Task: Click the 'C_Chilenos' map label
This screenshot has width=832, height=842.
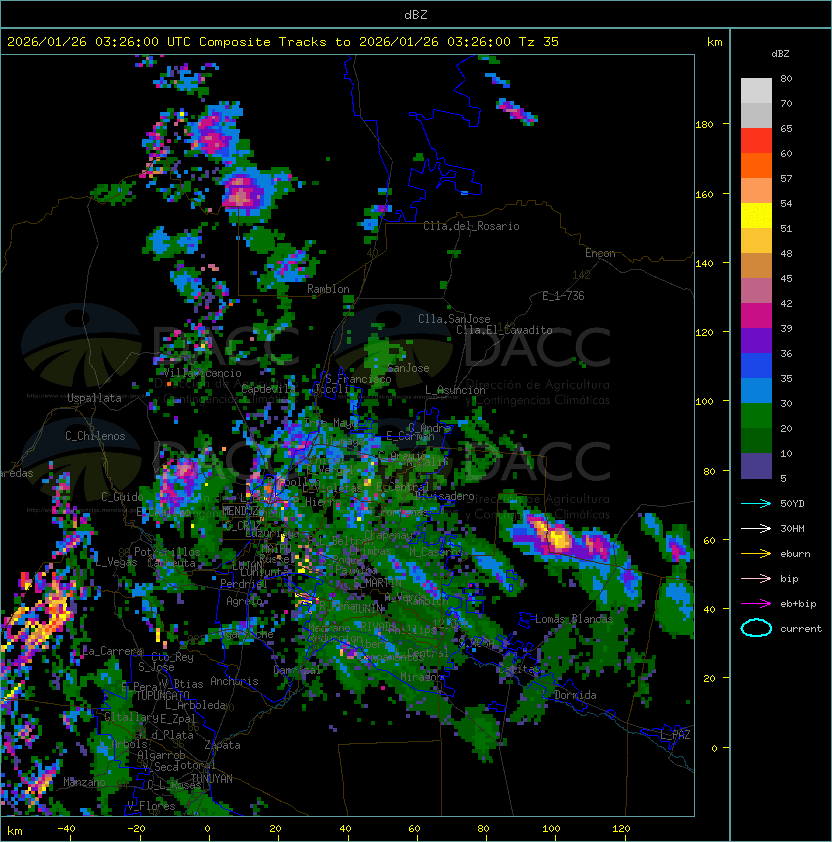Action: pyautogui.click(x=95, y=436)
